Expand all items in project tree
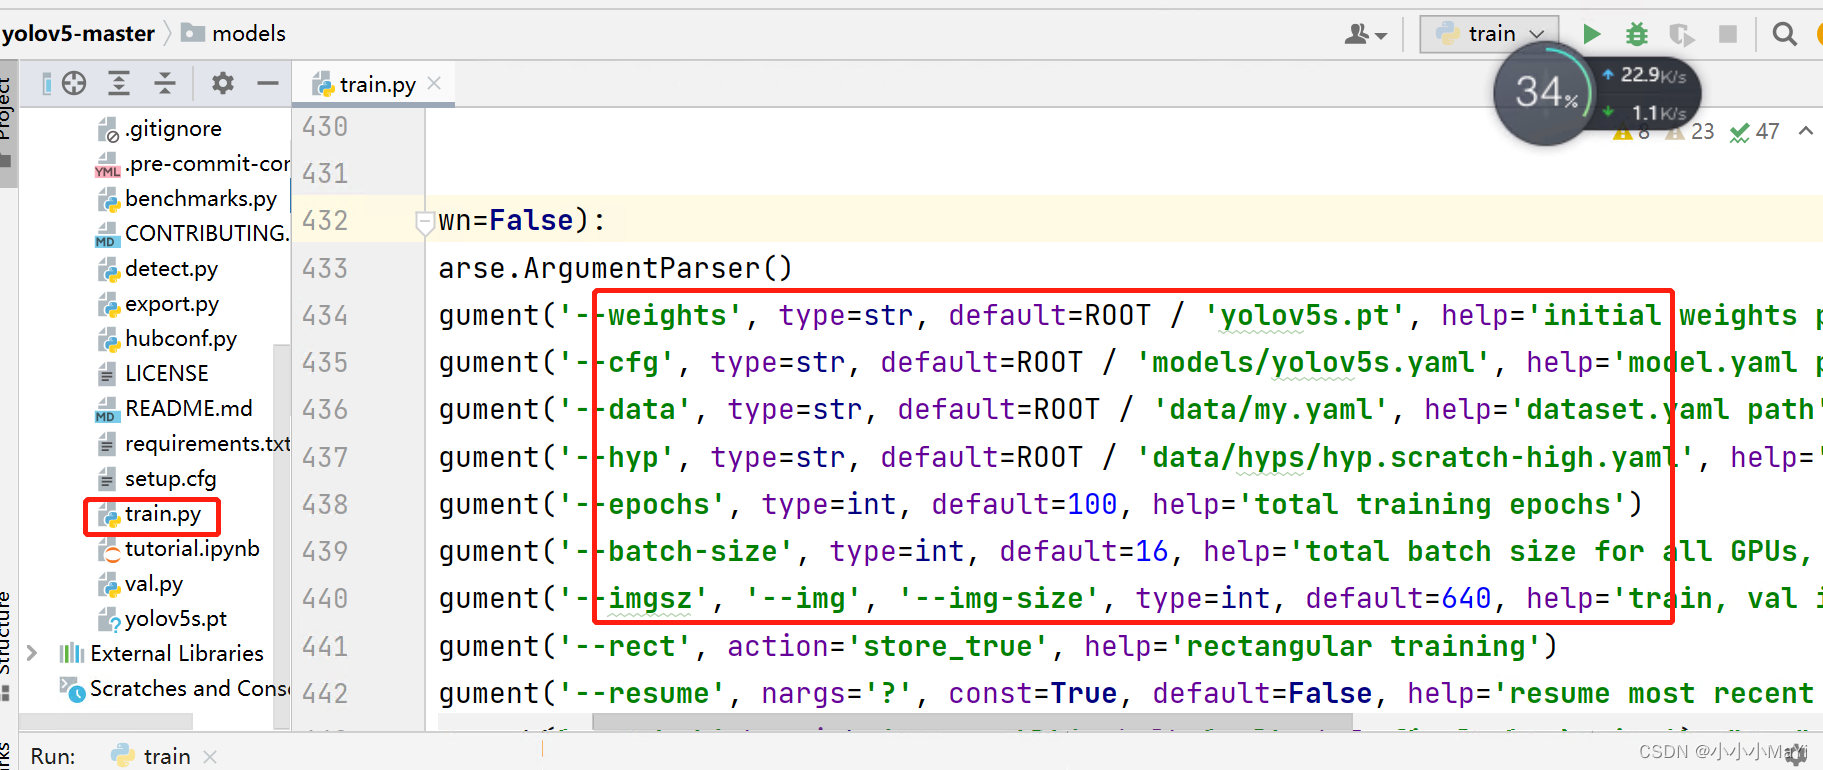 [119, 83]
